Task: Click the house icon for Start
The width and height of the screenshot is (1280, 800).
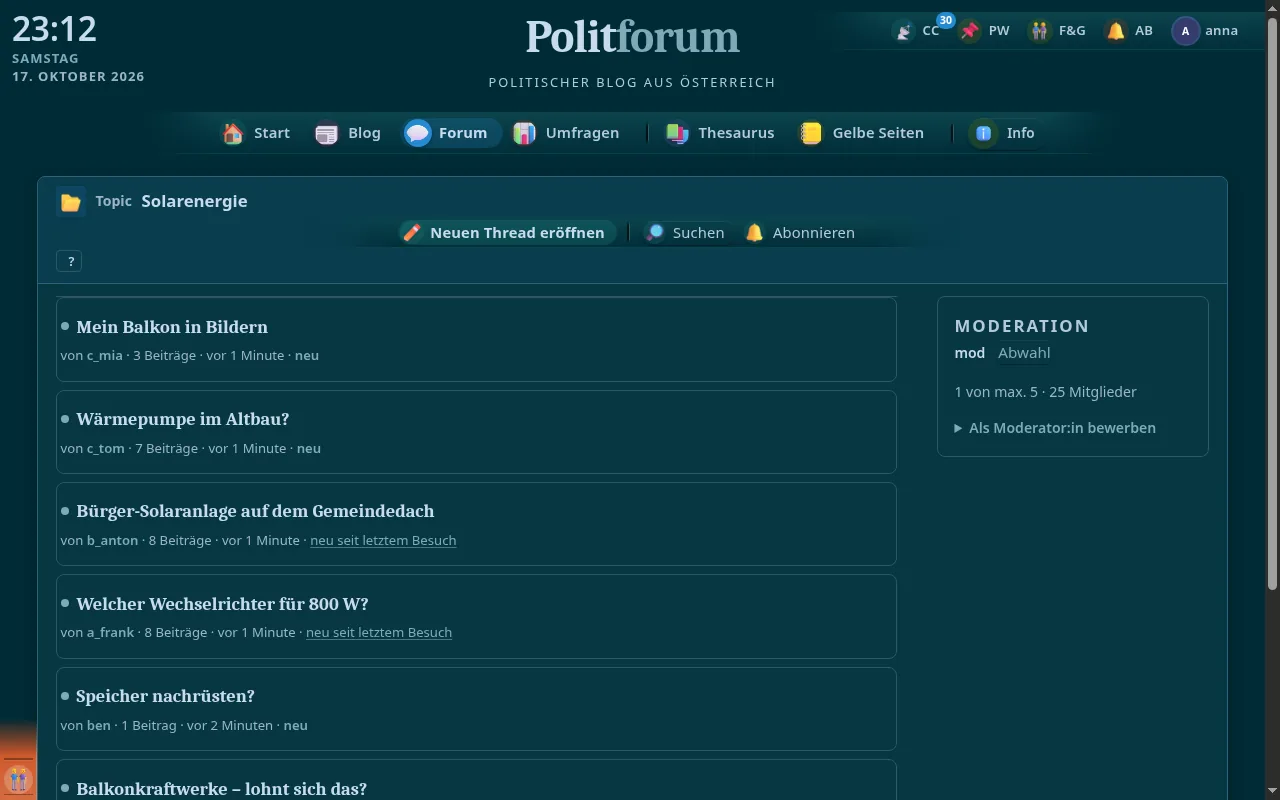Action: (x=233, y=133)
